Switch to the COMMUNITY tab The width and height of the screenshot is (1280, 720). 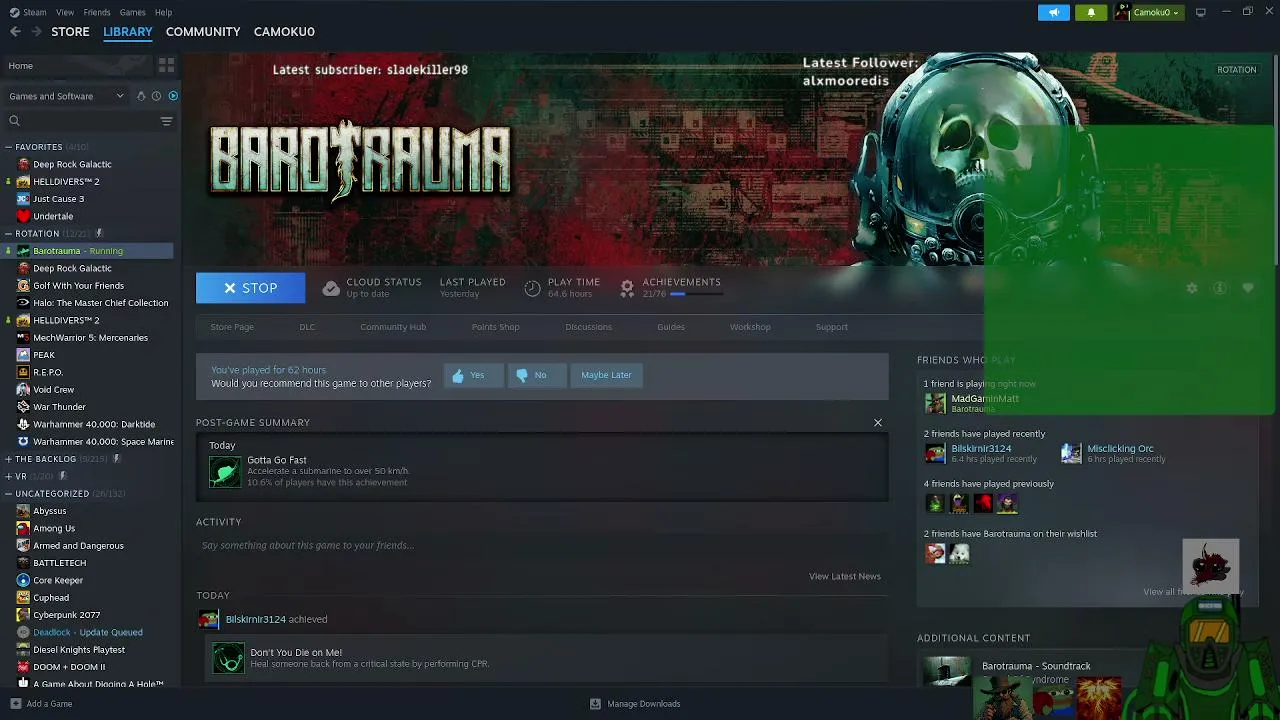[203, 32]
